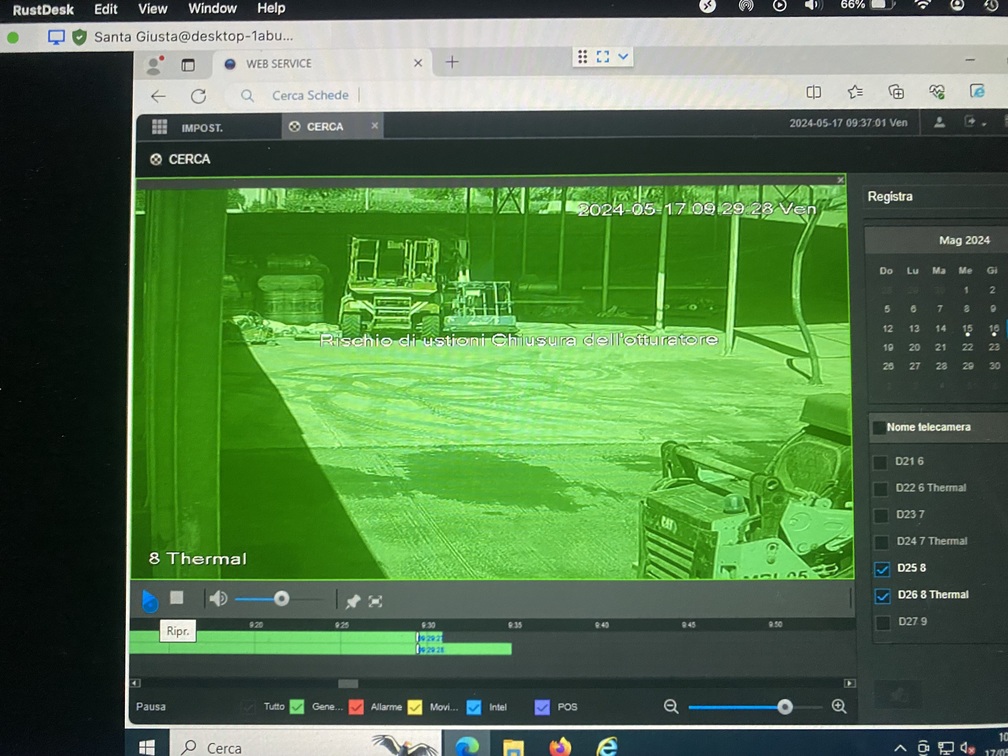The height and width of the screenshot is (756, 1008).
Task: Toggle the blue Intel record type checkbox
Action: (x=474, y=707)
